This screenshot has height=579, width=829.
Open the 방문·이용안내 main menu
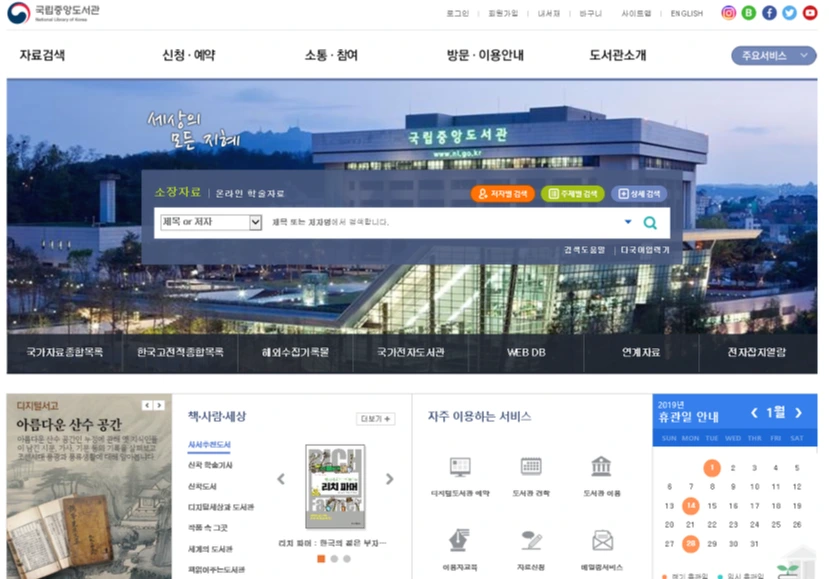(x=485, y=55)
